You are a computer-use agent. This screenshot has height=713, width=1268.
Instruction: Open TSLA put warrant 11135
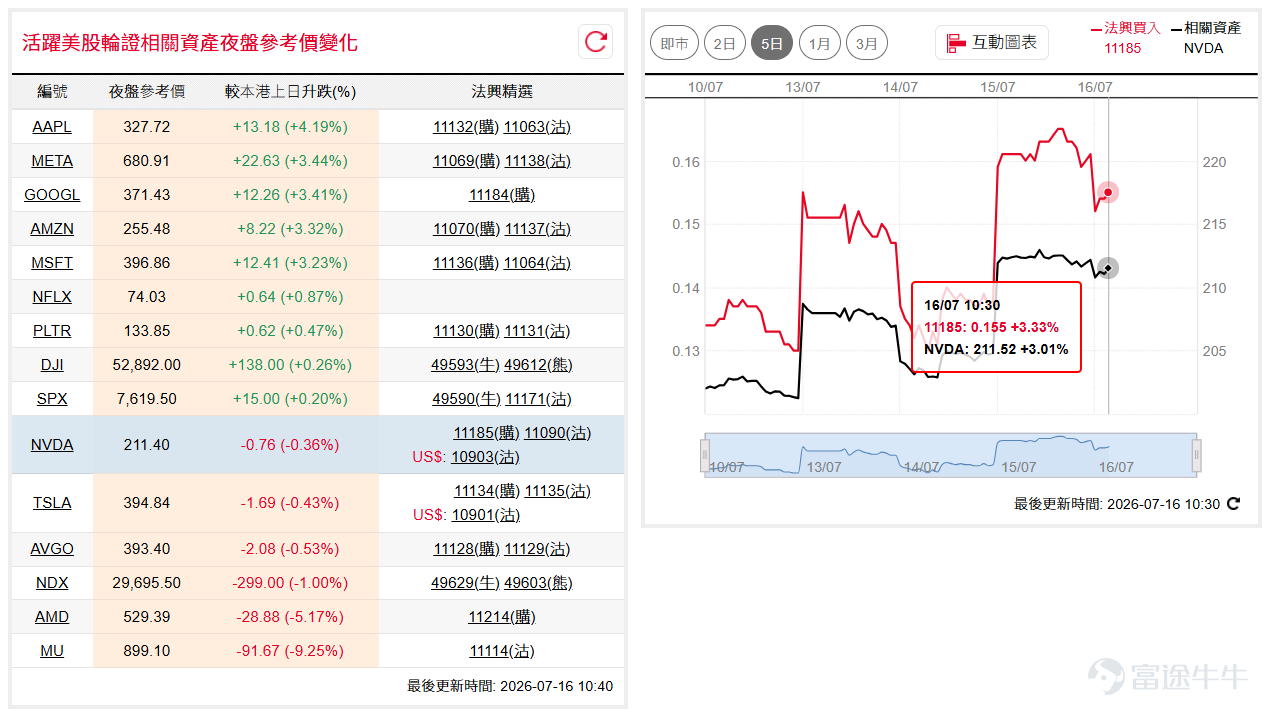pyautogui.click(x=557, y=491)
